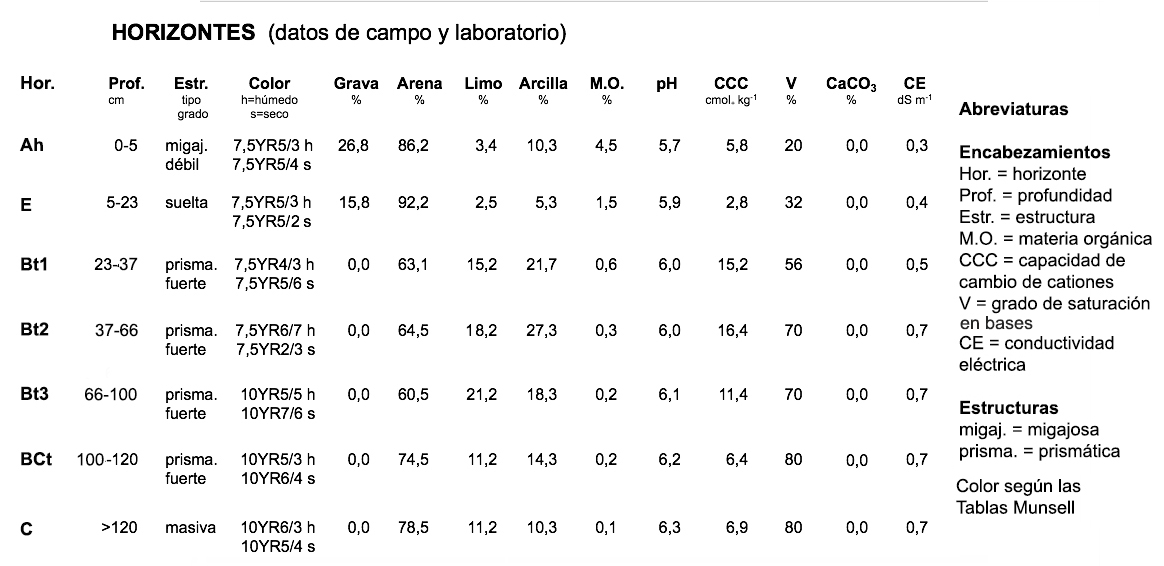The height and width of the screenshot is (566, 1164).
Task: Select the Grava column header
Action: pyautogui.click(x=356, y=84)
